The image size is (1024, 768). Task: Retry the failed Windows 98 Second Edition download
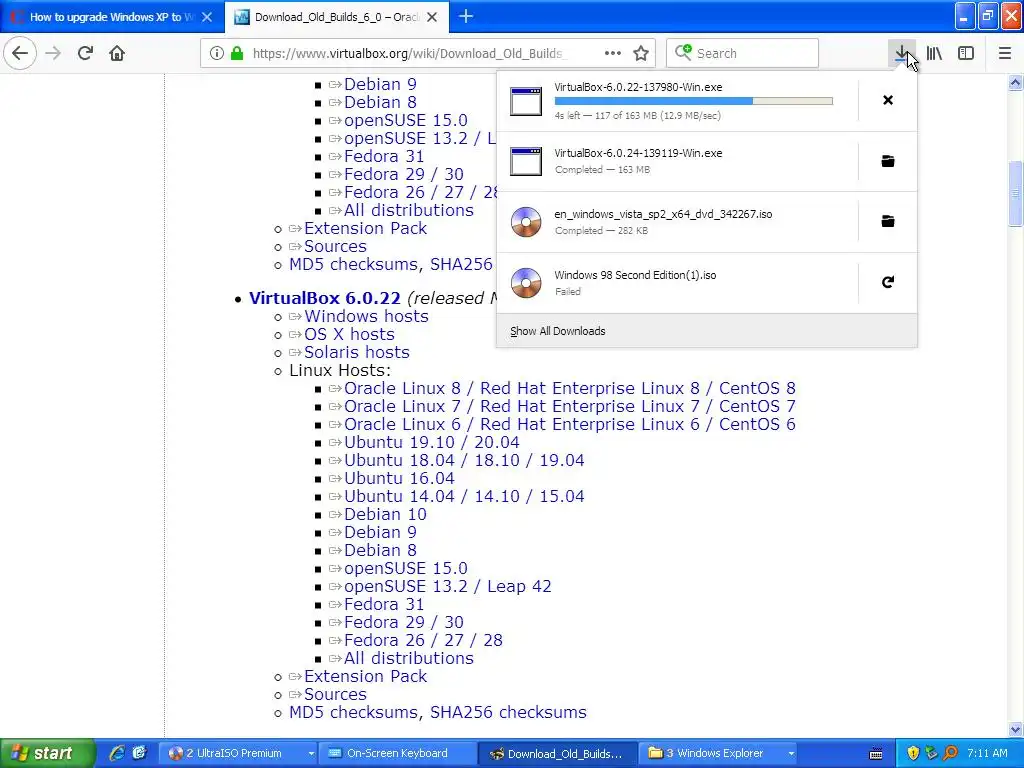click(x=888, y=282)
